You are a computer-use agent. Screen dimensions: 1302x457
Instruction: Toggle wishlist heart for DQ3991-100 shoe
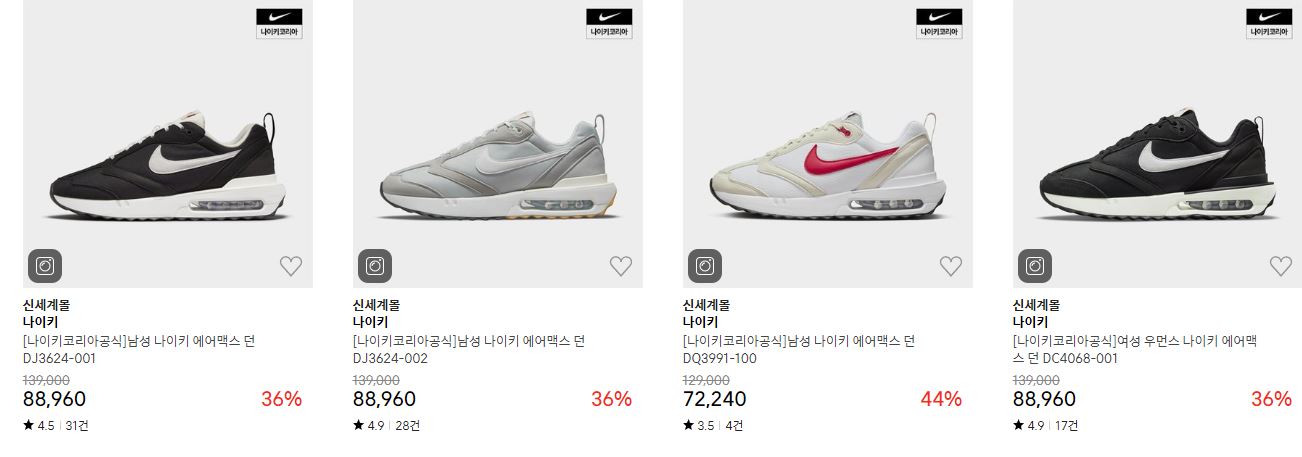951,266
